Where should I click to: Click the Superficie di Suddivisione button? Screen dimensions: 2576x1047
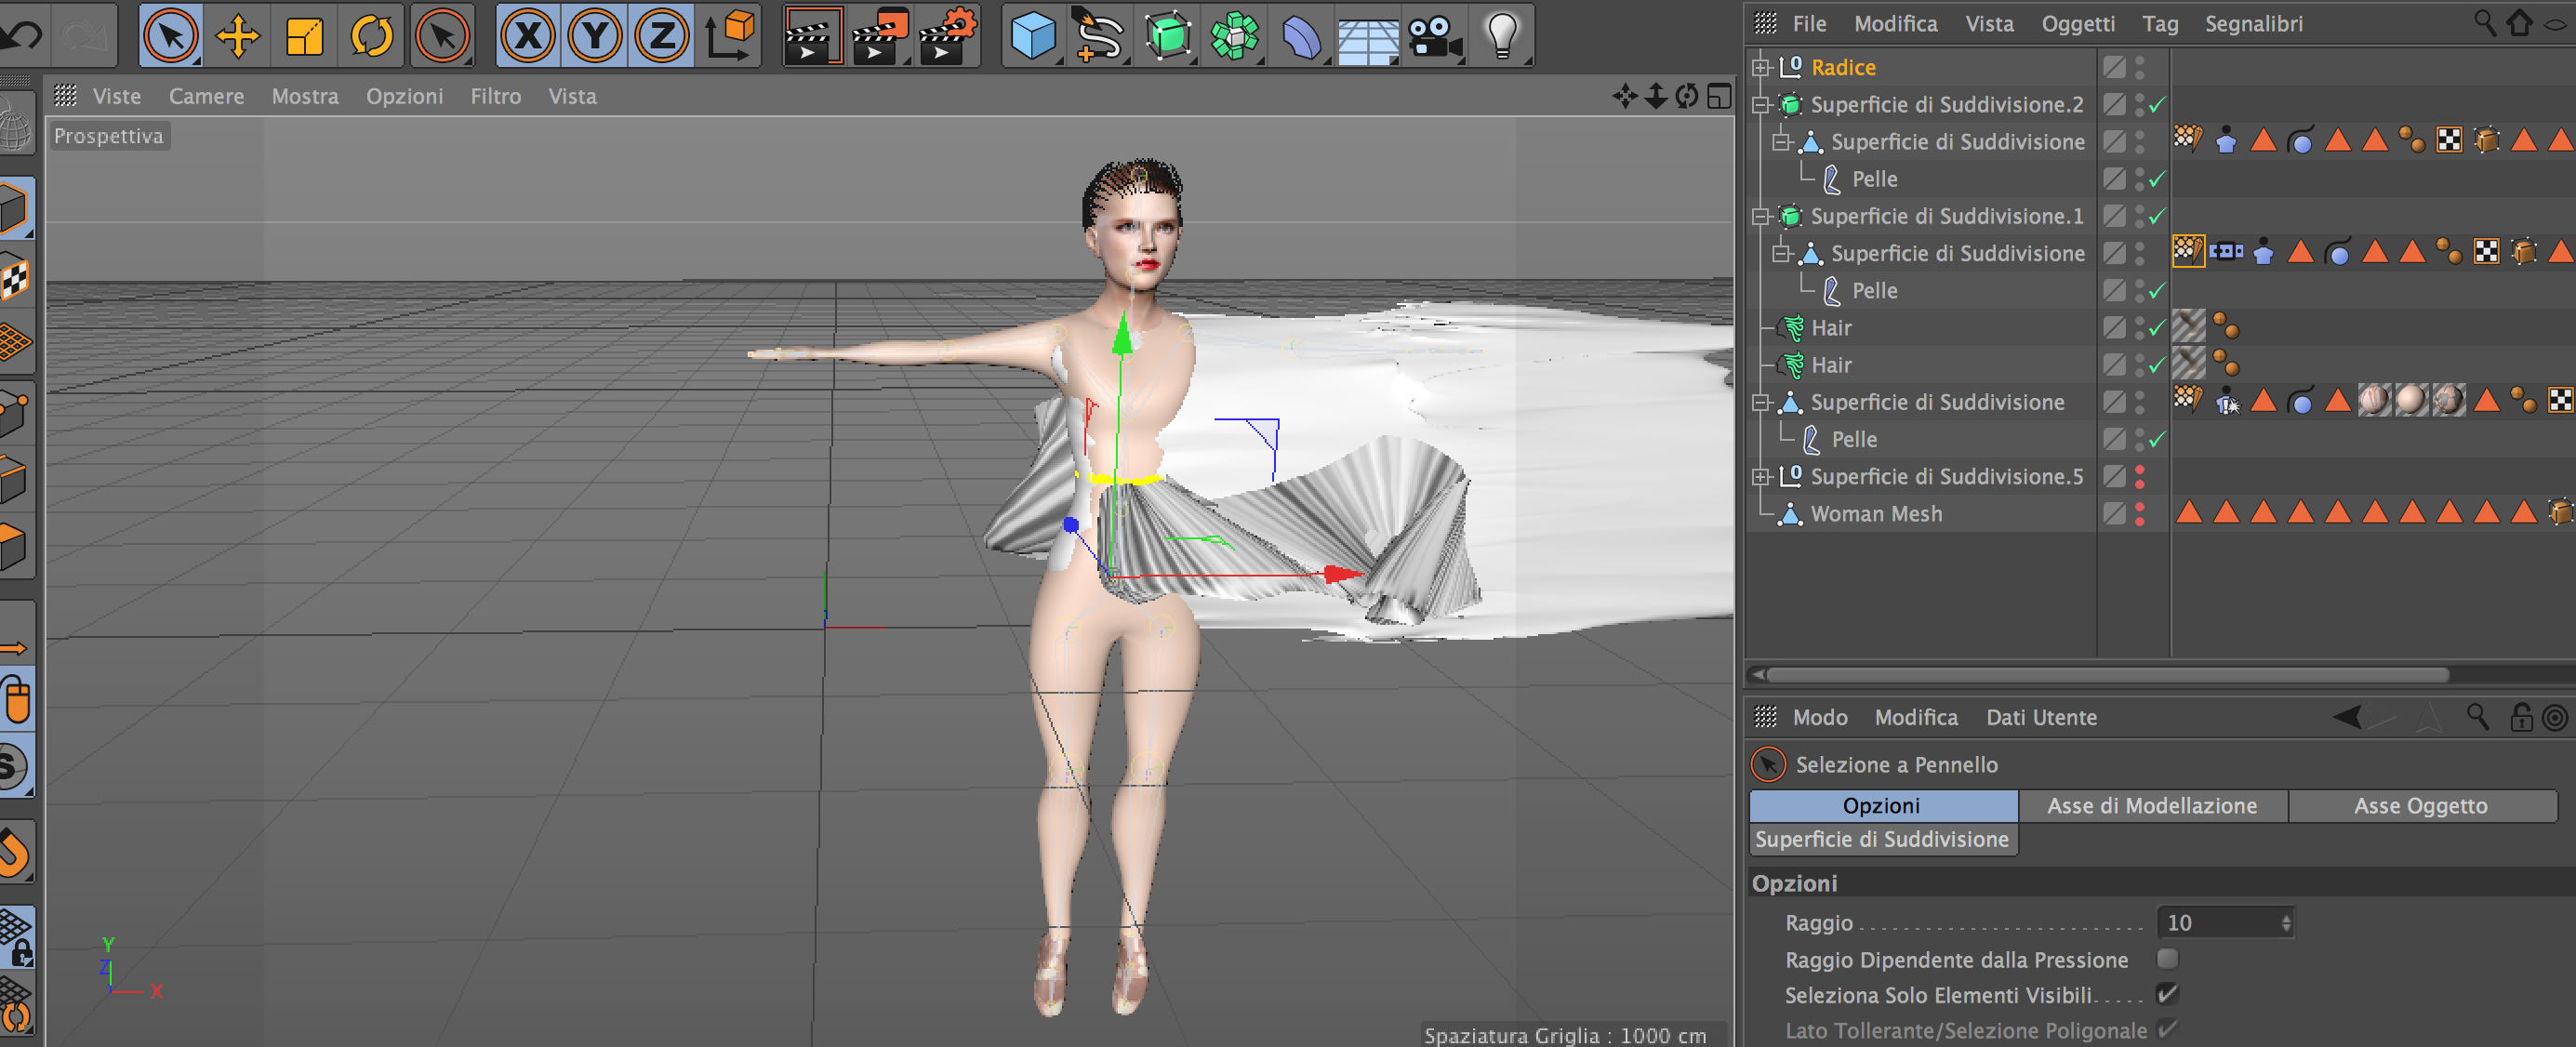pos(1882,839)
